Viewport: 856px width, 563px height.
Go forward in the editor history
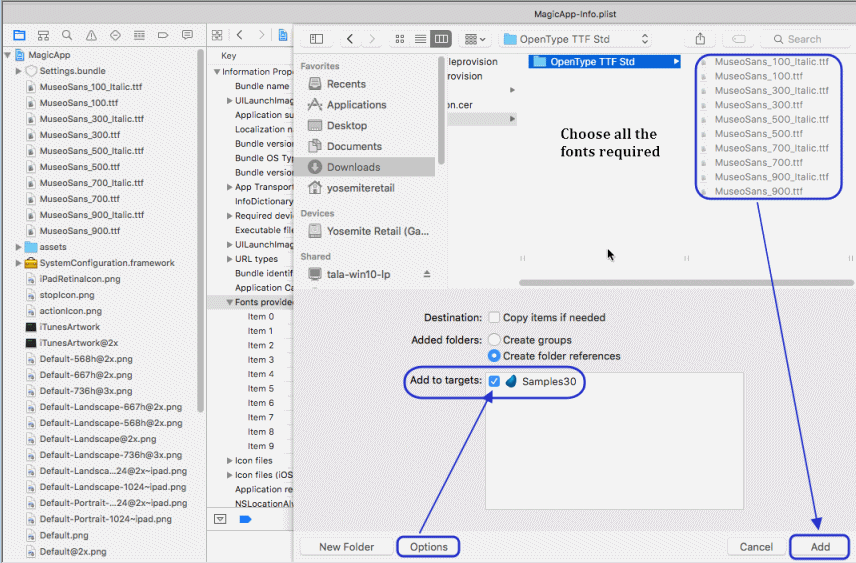click(261, 35)
